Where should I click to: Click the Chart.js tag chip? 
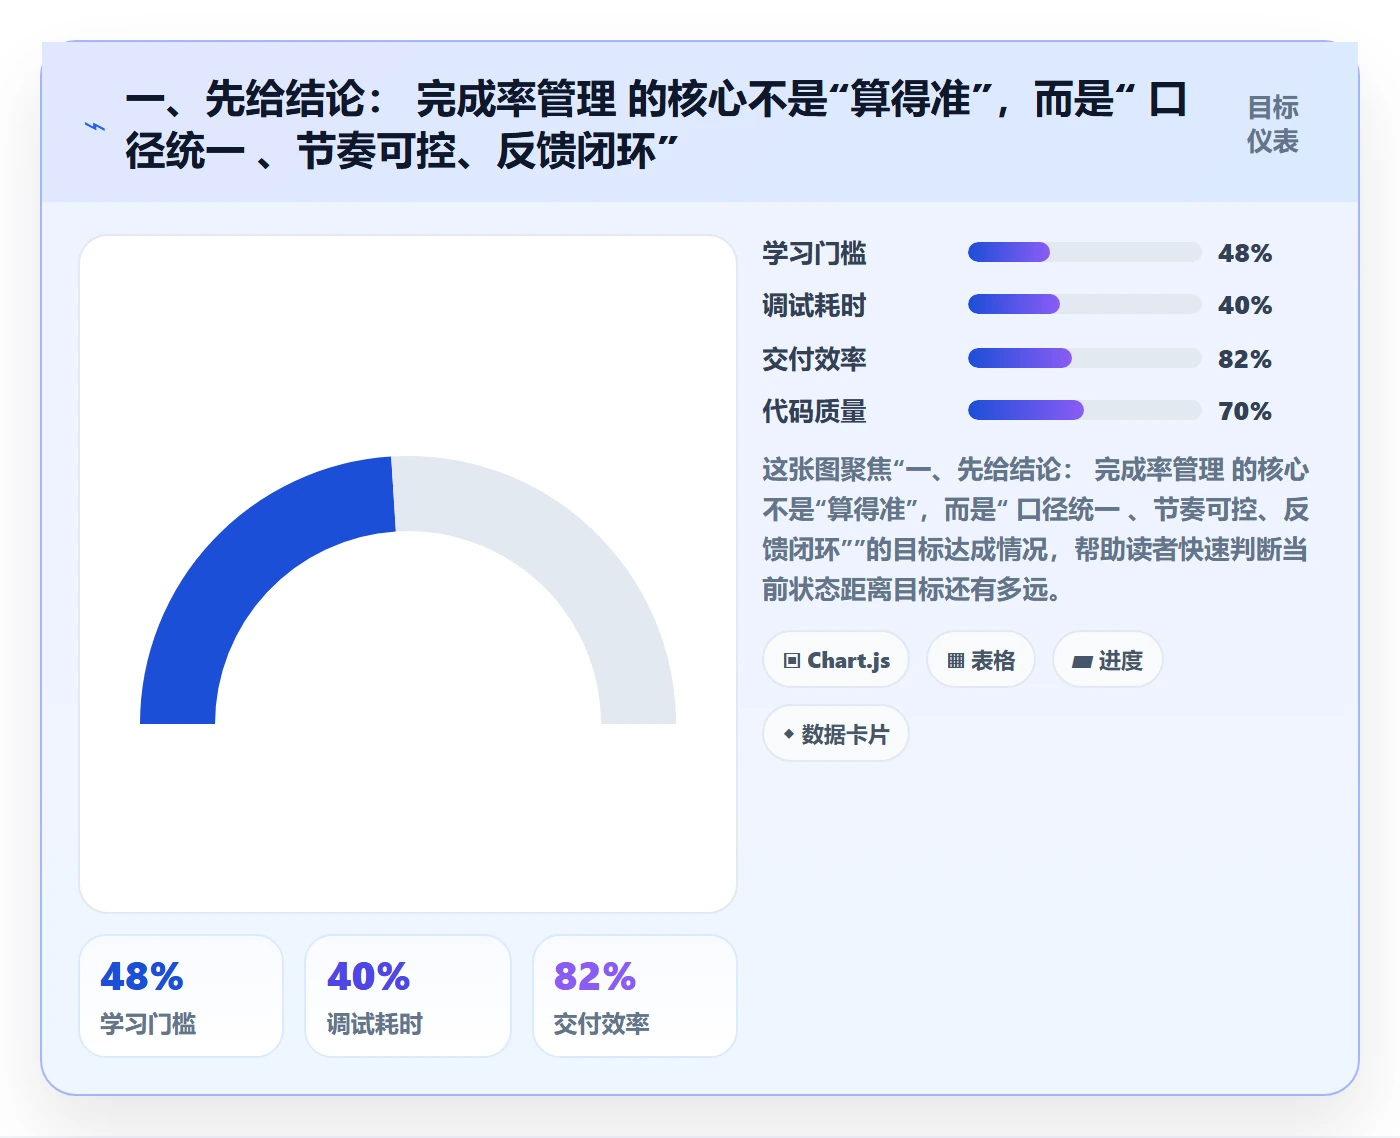[x=836, y=660]
